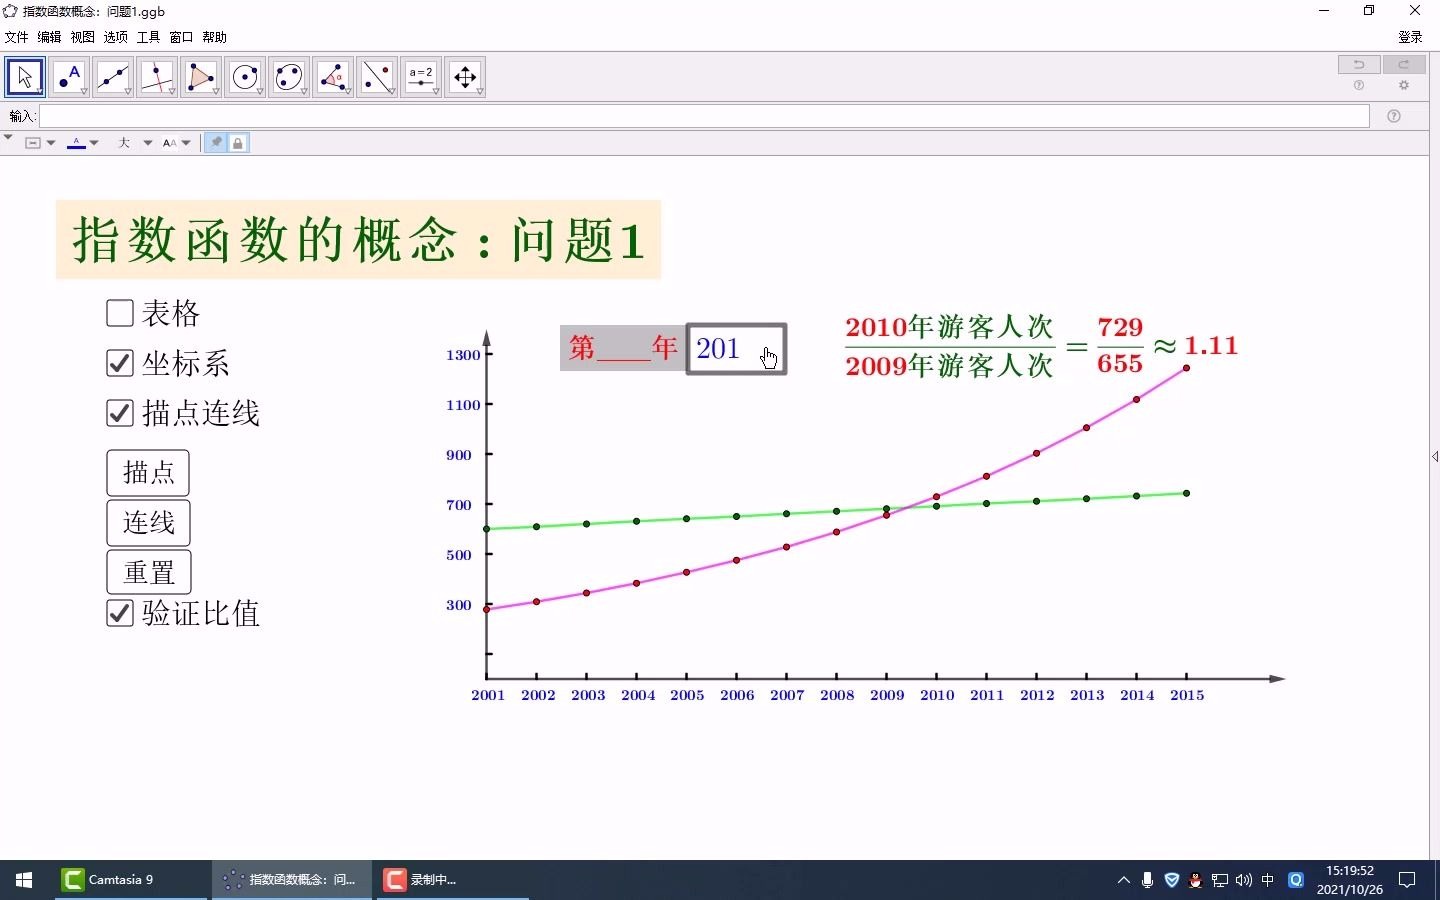Select the Perpendicular line tool
Image resolution: width=1440 pixels, height=900 pixels.
point(157,77)
